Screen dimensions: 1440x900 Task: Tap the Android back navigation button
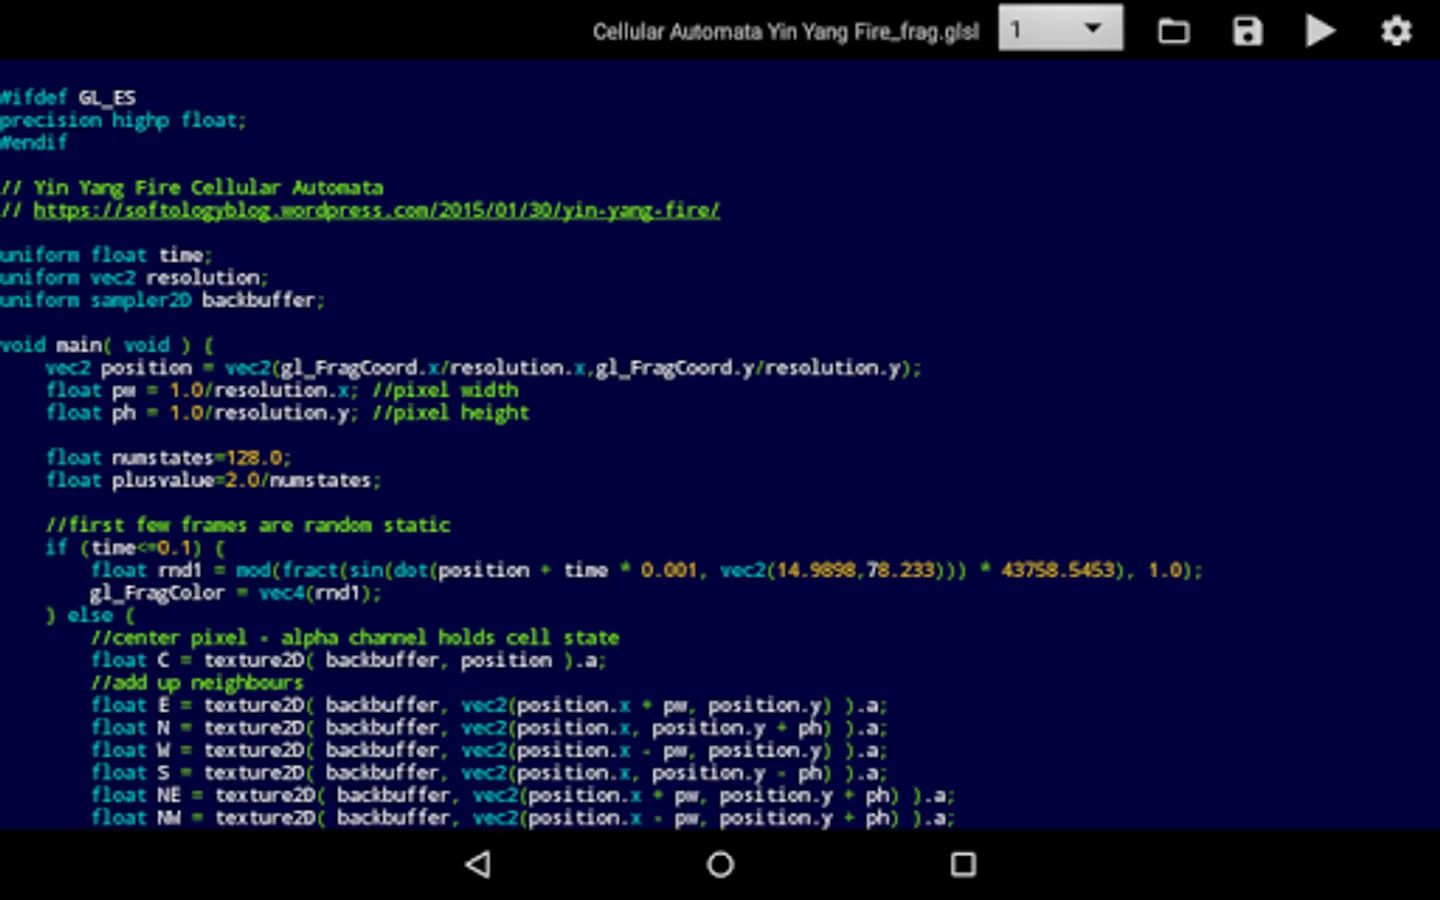coord(478,864)
